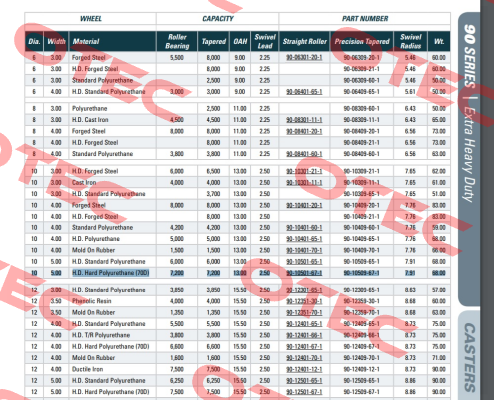The width and height of the screenshot is (494, 400).
Task: Click the Material column header
Action: (112, 42)
